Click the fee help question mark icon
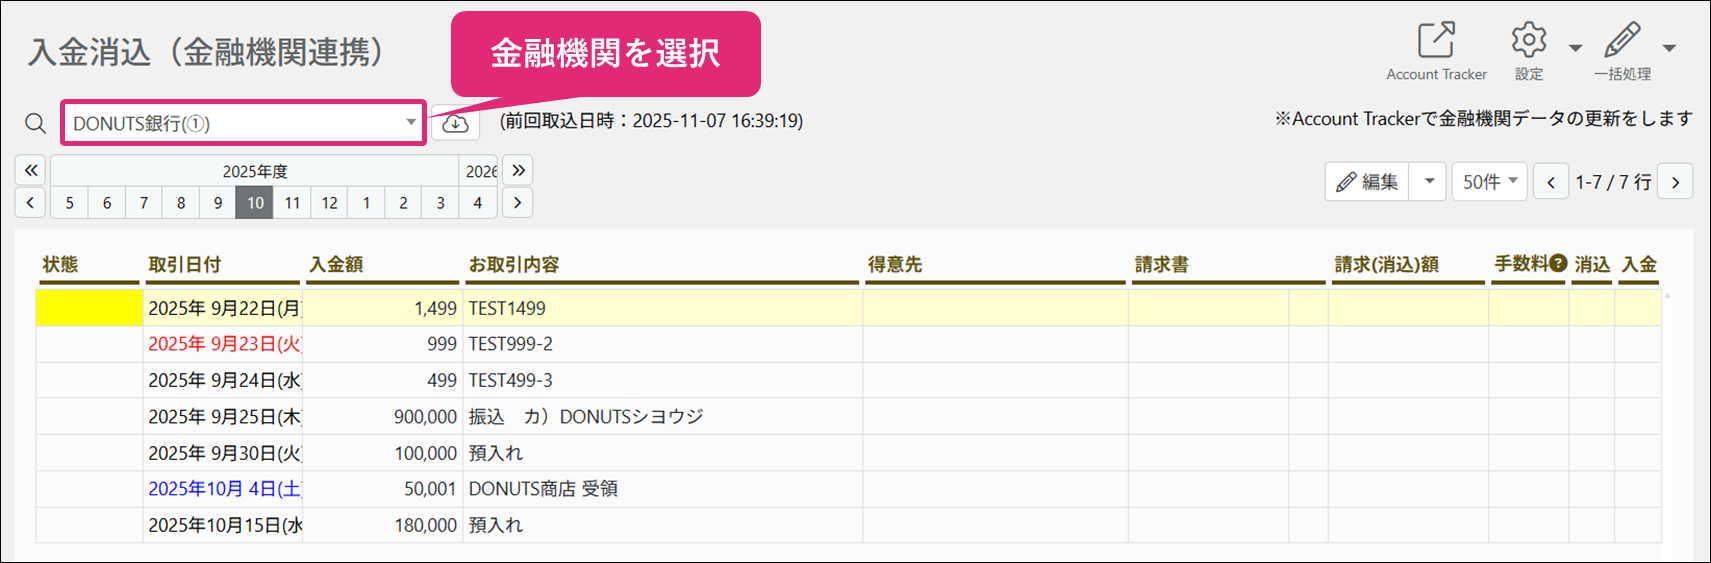1711x563 pixels. point(1558,263)
